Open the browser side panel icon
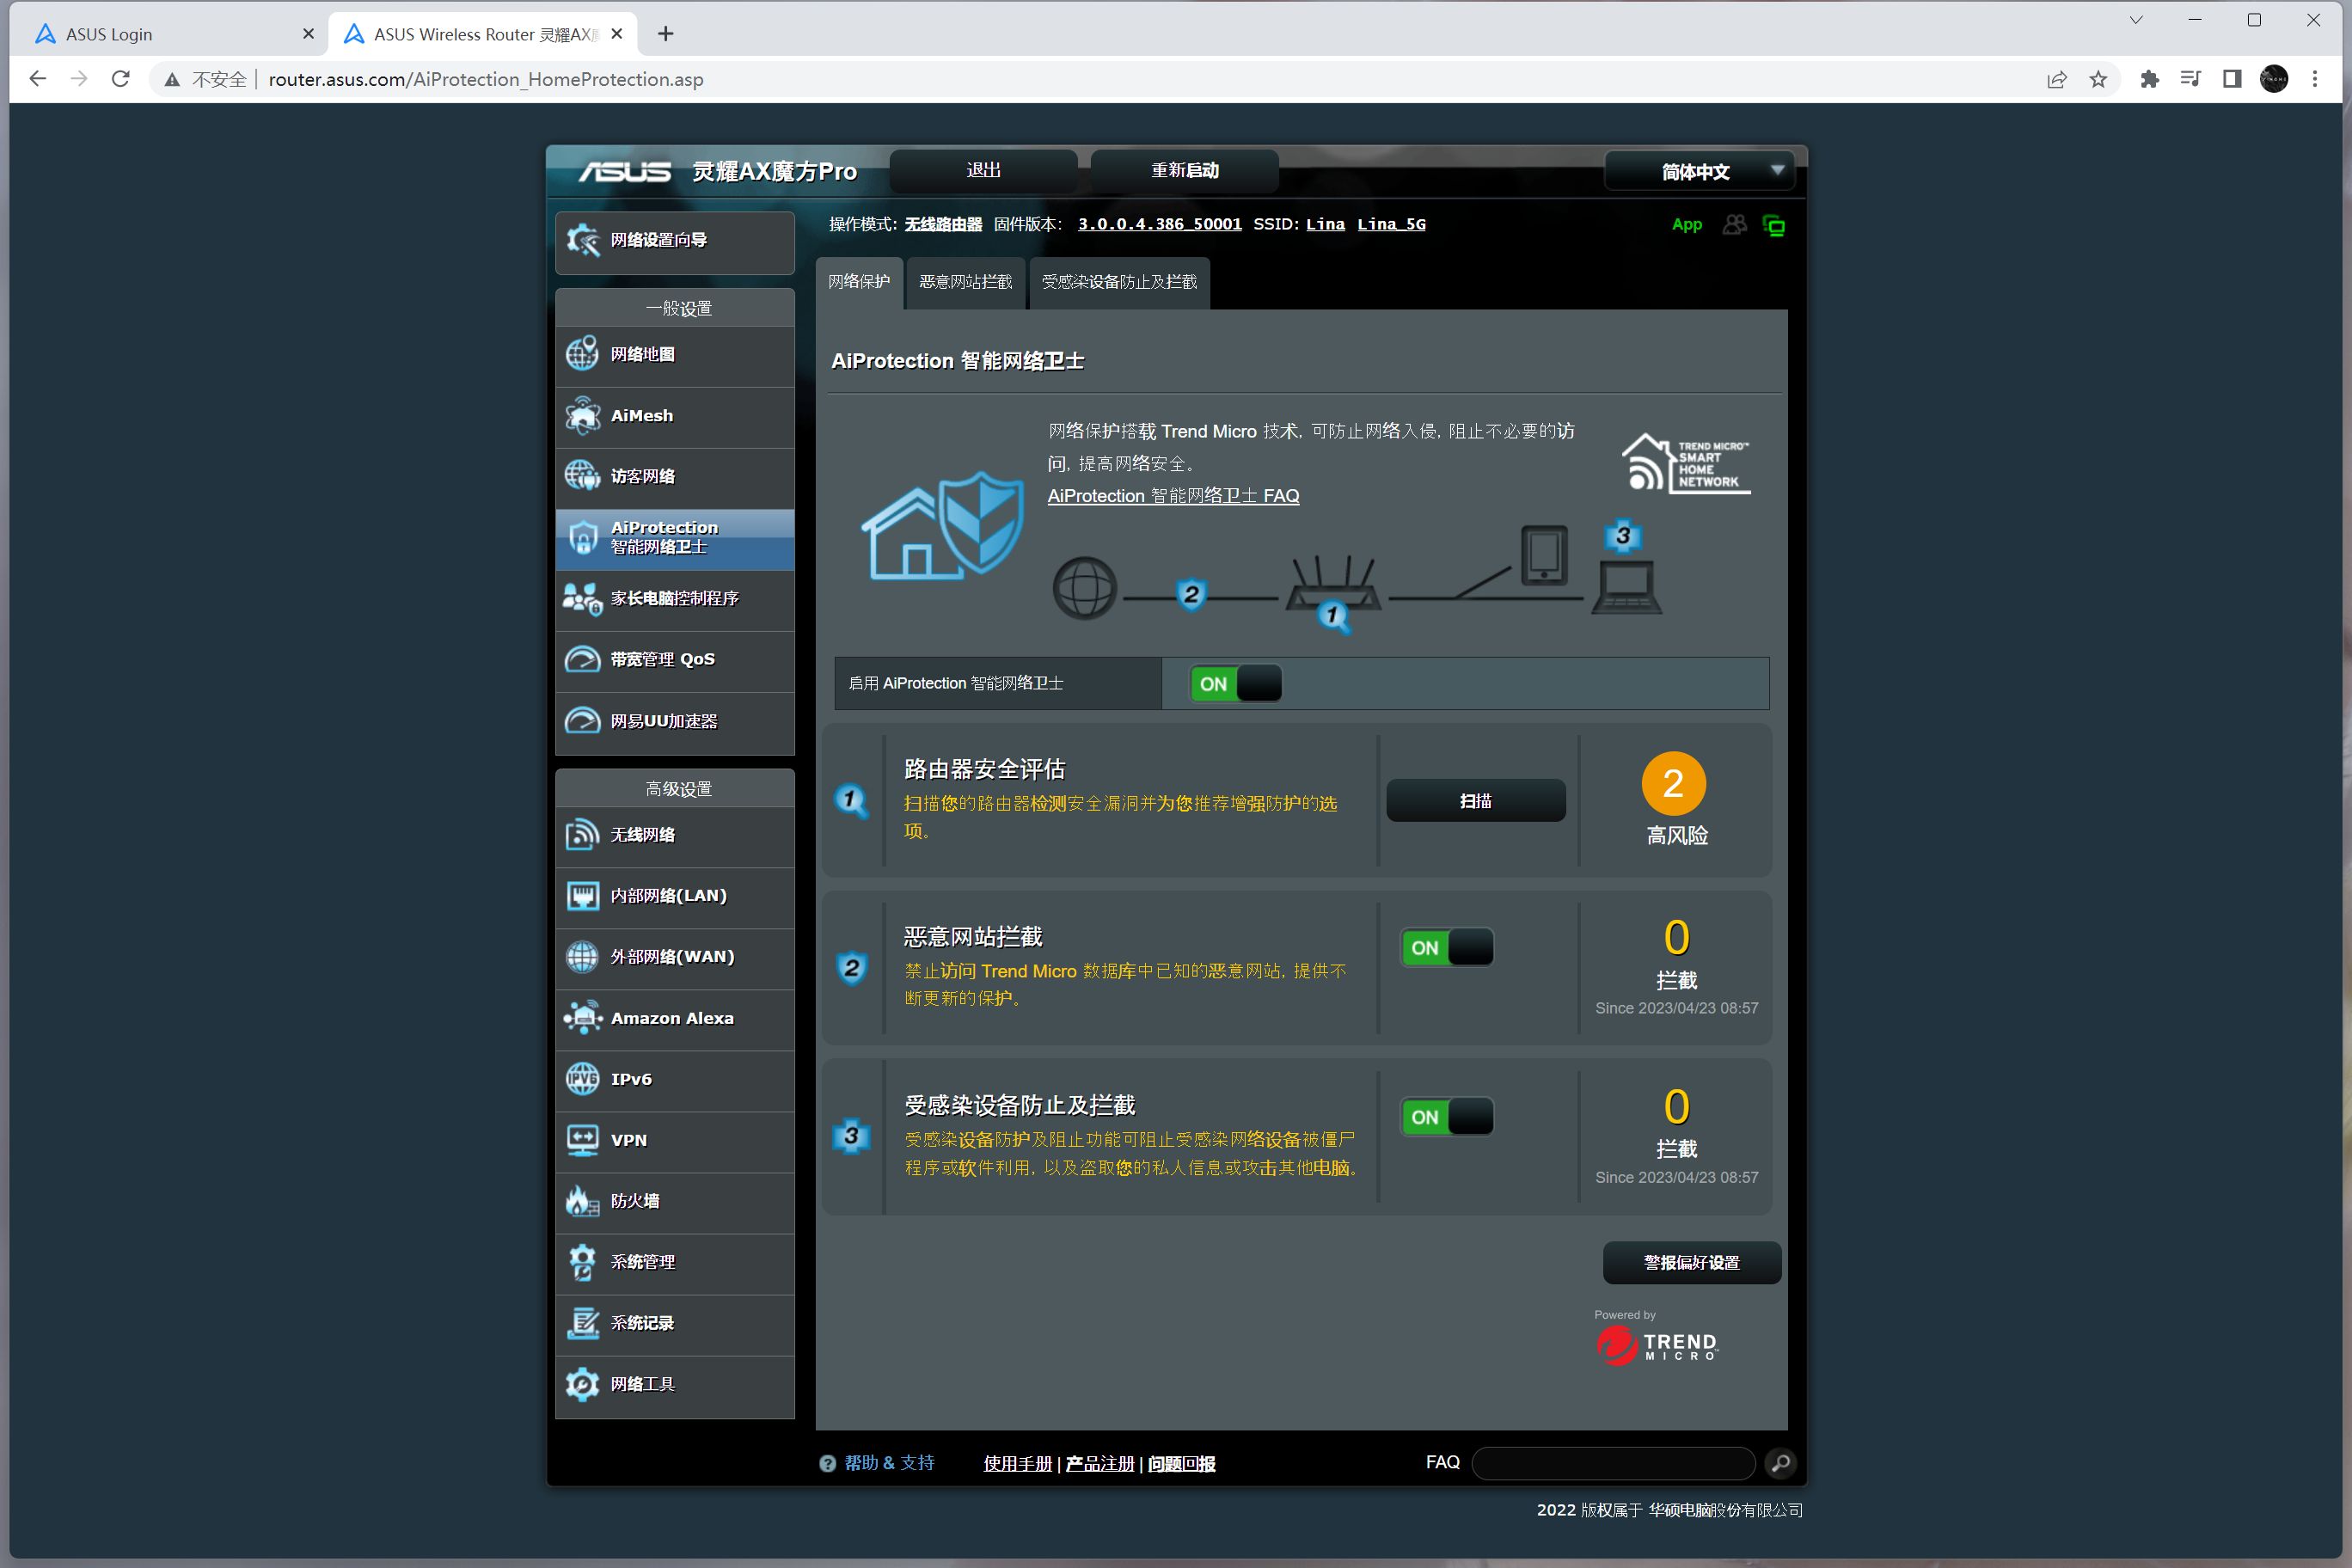This screenshot has width=2352, height=1568. [2231, 79]
